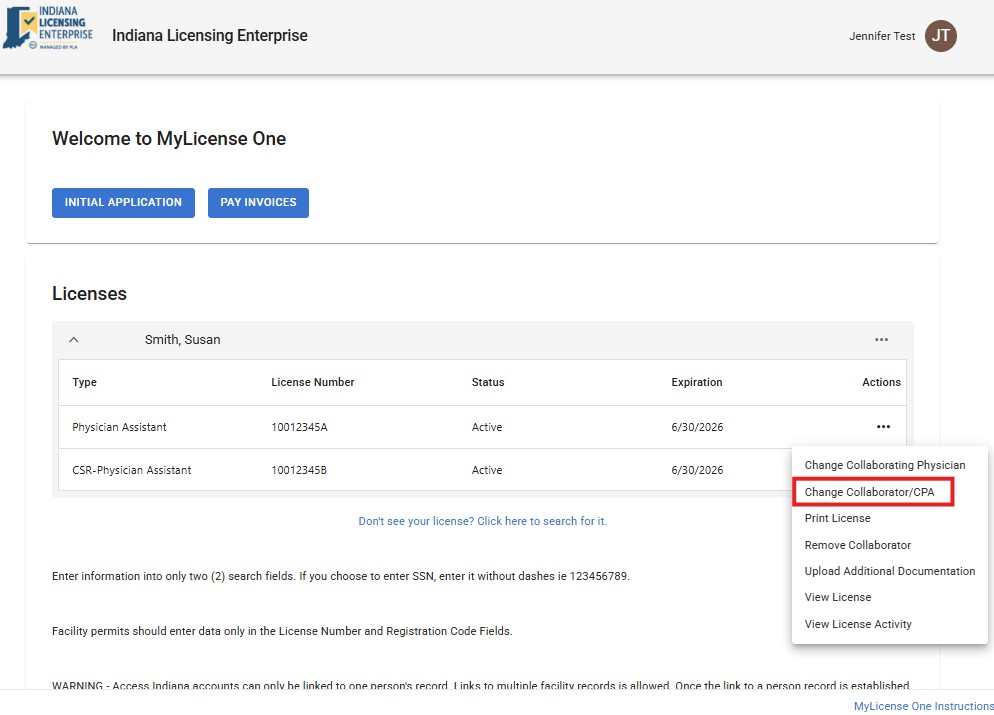This screenshot has height=715, width=994.
Task: Select Upload Additional Documentation option
Action: (889, 571)
